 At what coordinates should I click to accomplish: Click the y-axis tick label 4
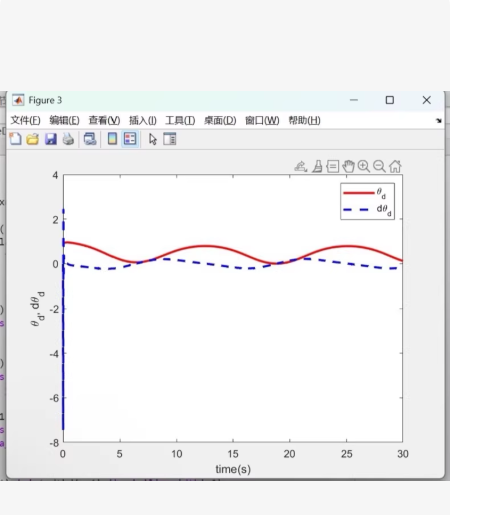(x=55, y=175)
